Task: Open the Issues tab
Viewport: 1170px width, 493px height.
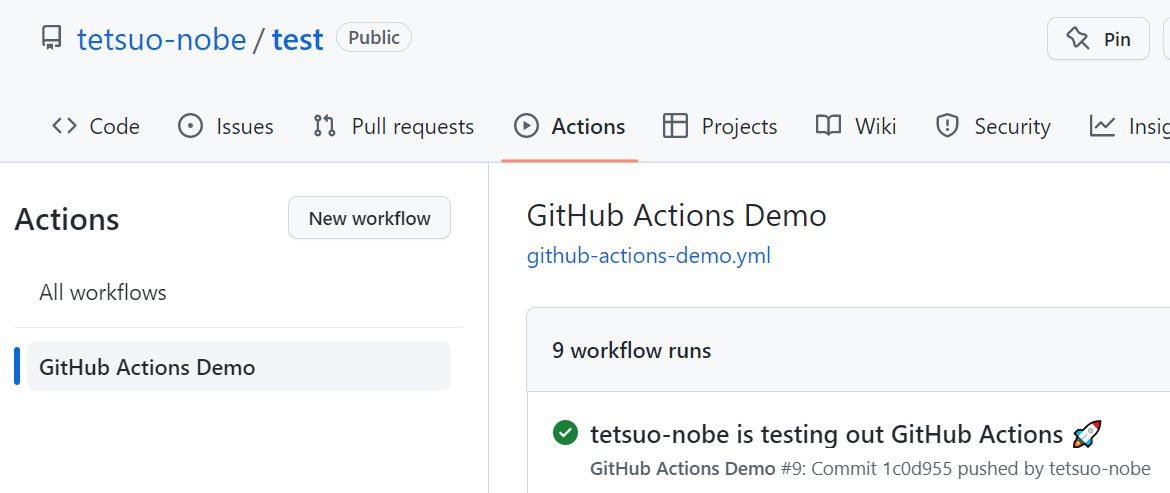Action: tap(244, 127)
